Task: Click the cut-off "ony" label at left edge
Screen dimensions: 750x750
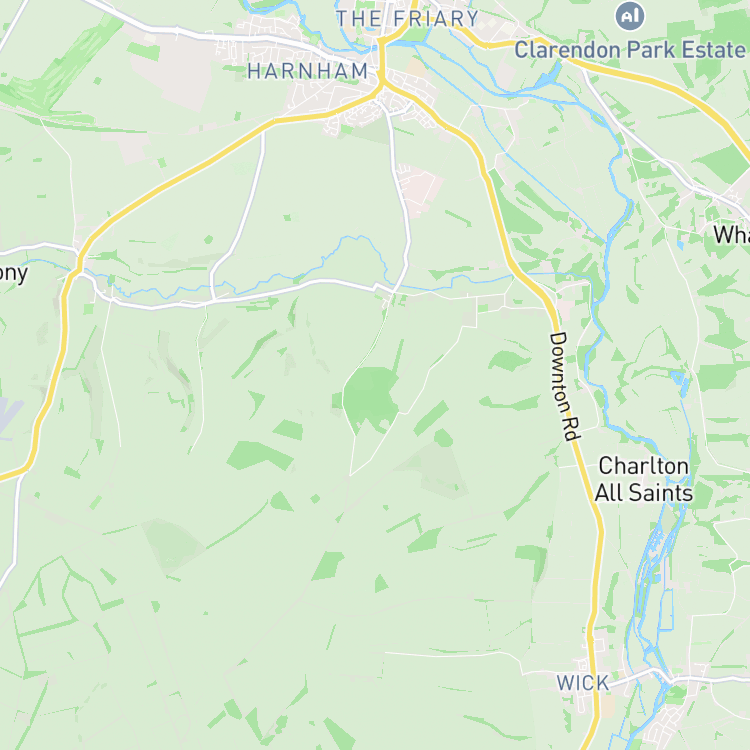Action: coord(13,274)
